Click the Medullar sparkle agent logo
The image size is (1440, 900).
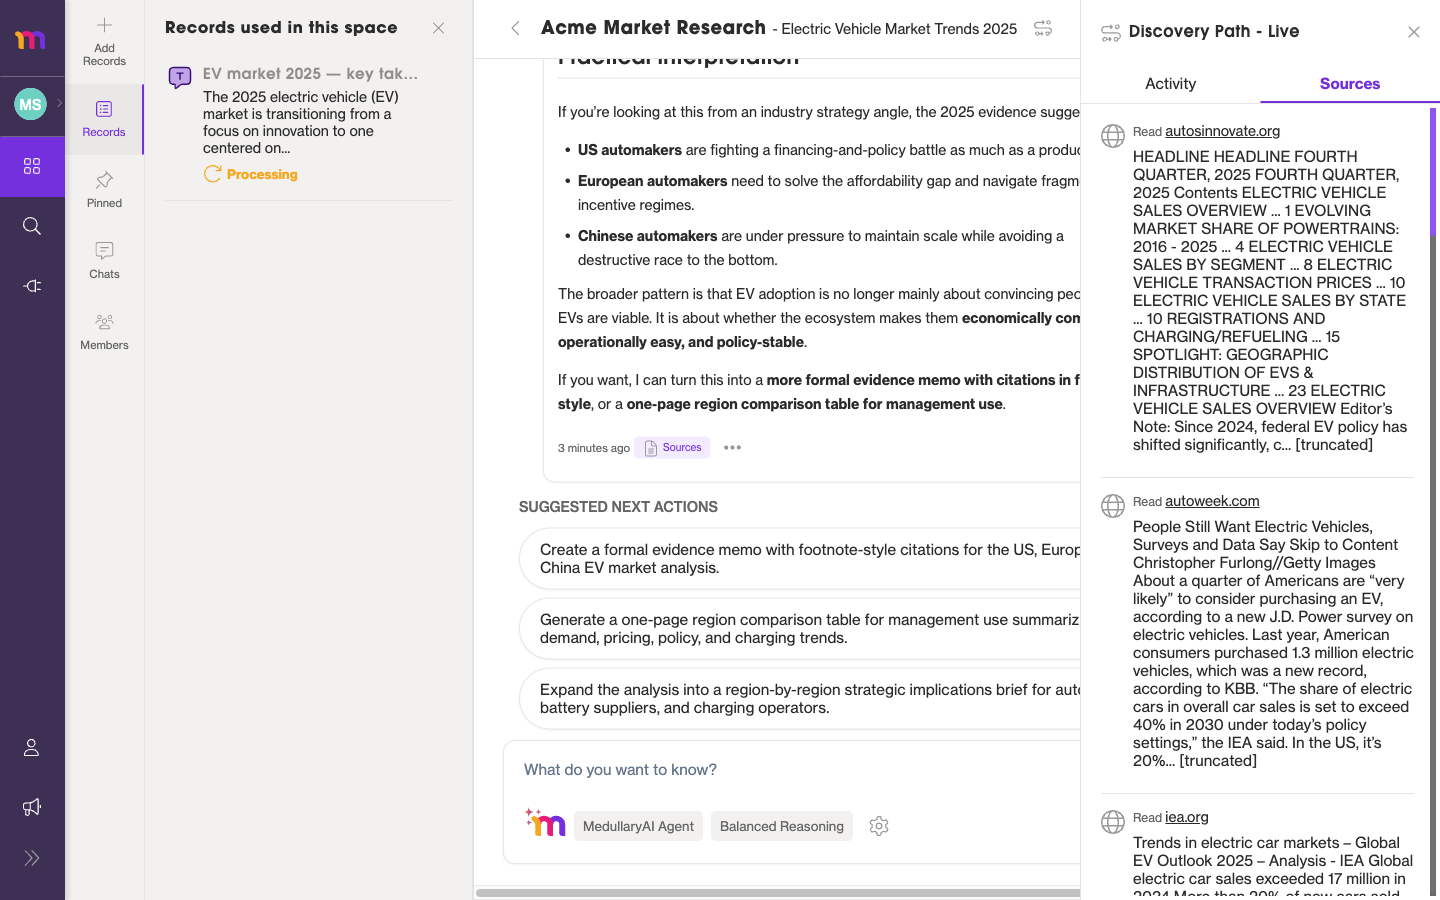(x=545, y=823)
